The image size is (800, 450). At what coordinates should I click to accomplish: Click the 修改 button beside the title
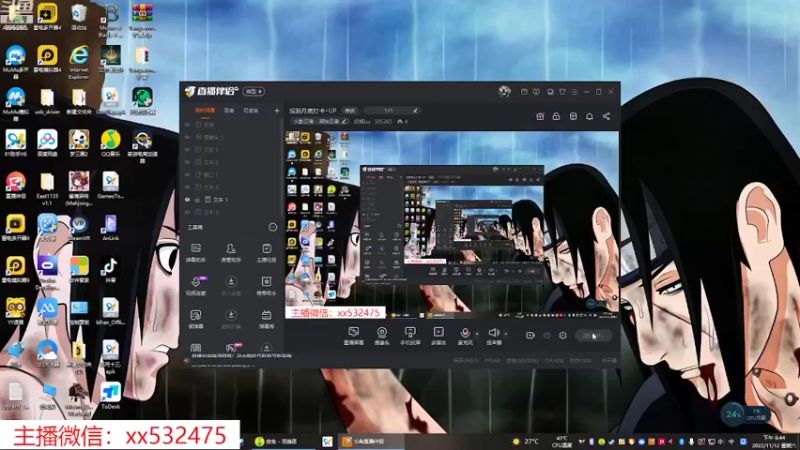350,110
